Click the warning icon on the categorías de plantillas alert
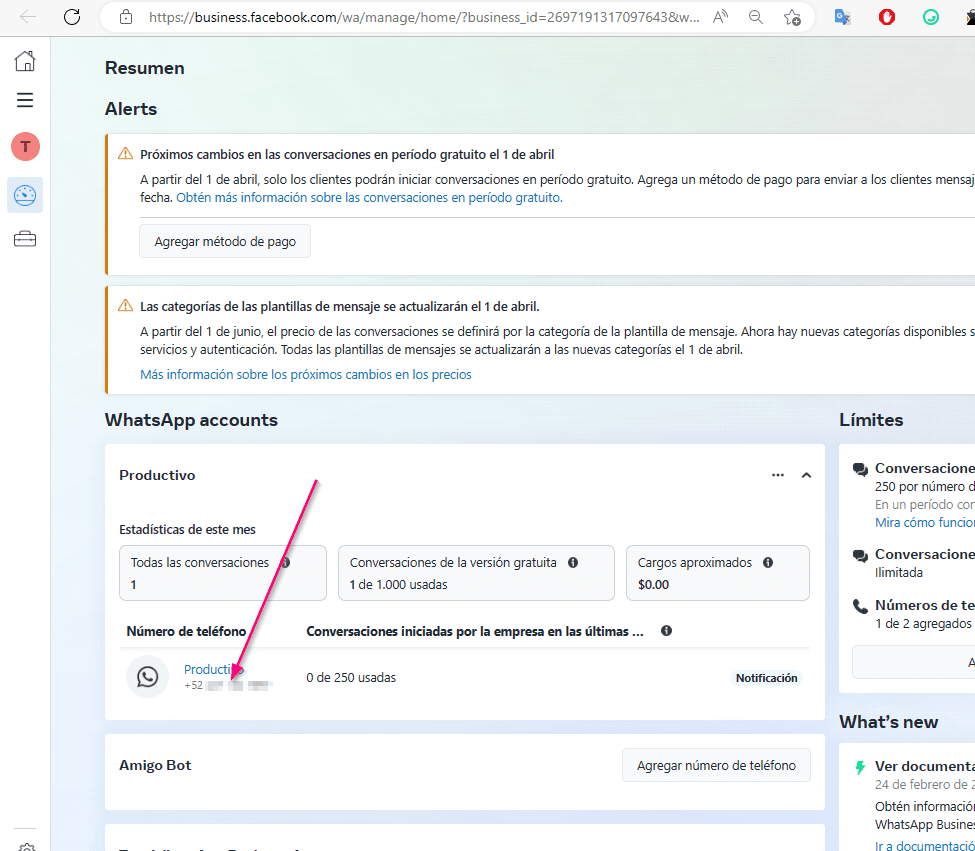This screenshot has height=851, width=975. [126, 306]
